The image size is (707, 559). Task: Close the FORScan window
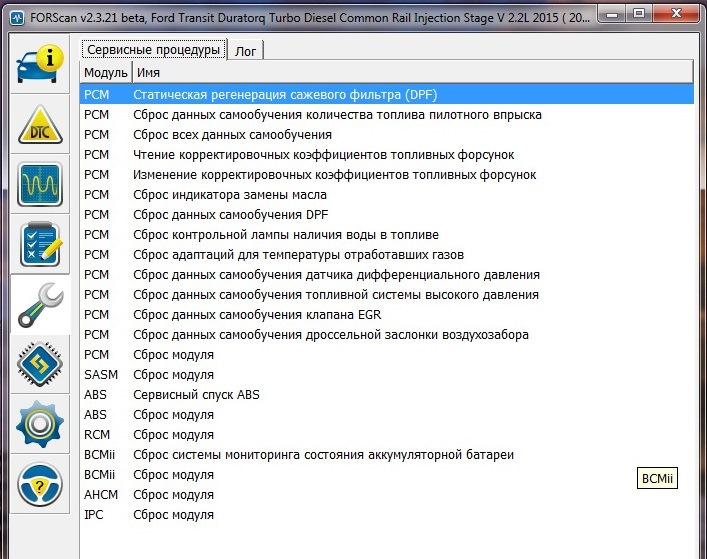point(676,14)
